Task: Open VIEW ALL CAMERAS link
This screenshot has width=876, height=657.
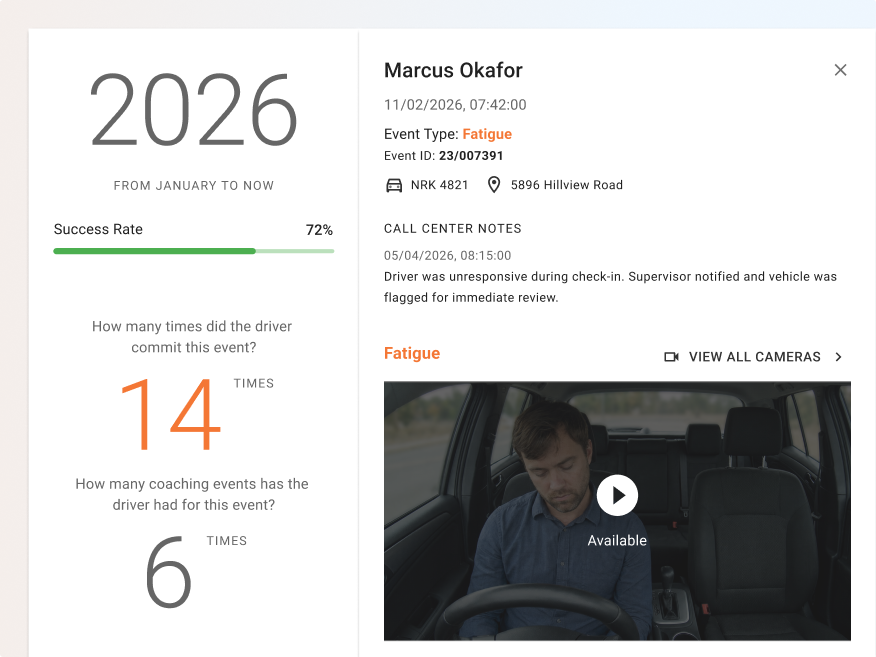Action: click(x=754, y=357)
